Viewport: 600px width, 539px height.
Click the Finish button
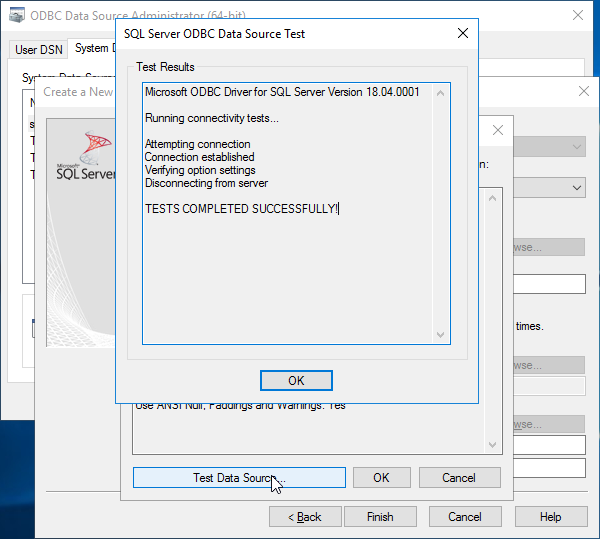click(380, 517)
